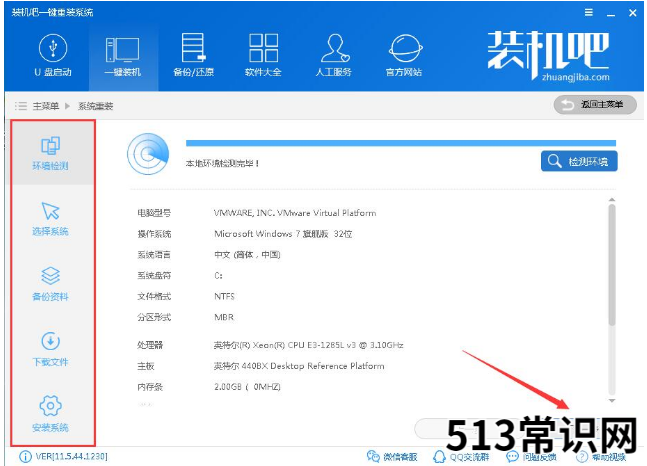Viewport: 647px width, 466px height.
Task: Visit the 官方网站 official website
Action: coord(404,55)
